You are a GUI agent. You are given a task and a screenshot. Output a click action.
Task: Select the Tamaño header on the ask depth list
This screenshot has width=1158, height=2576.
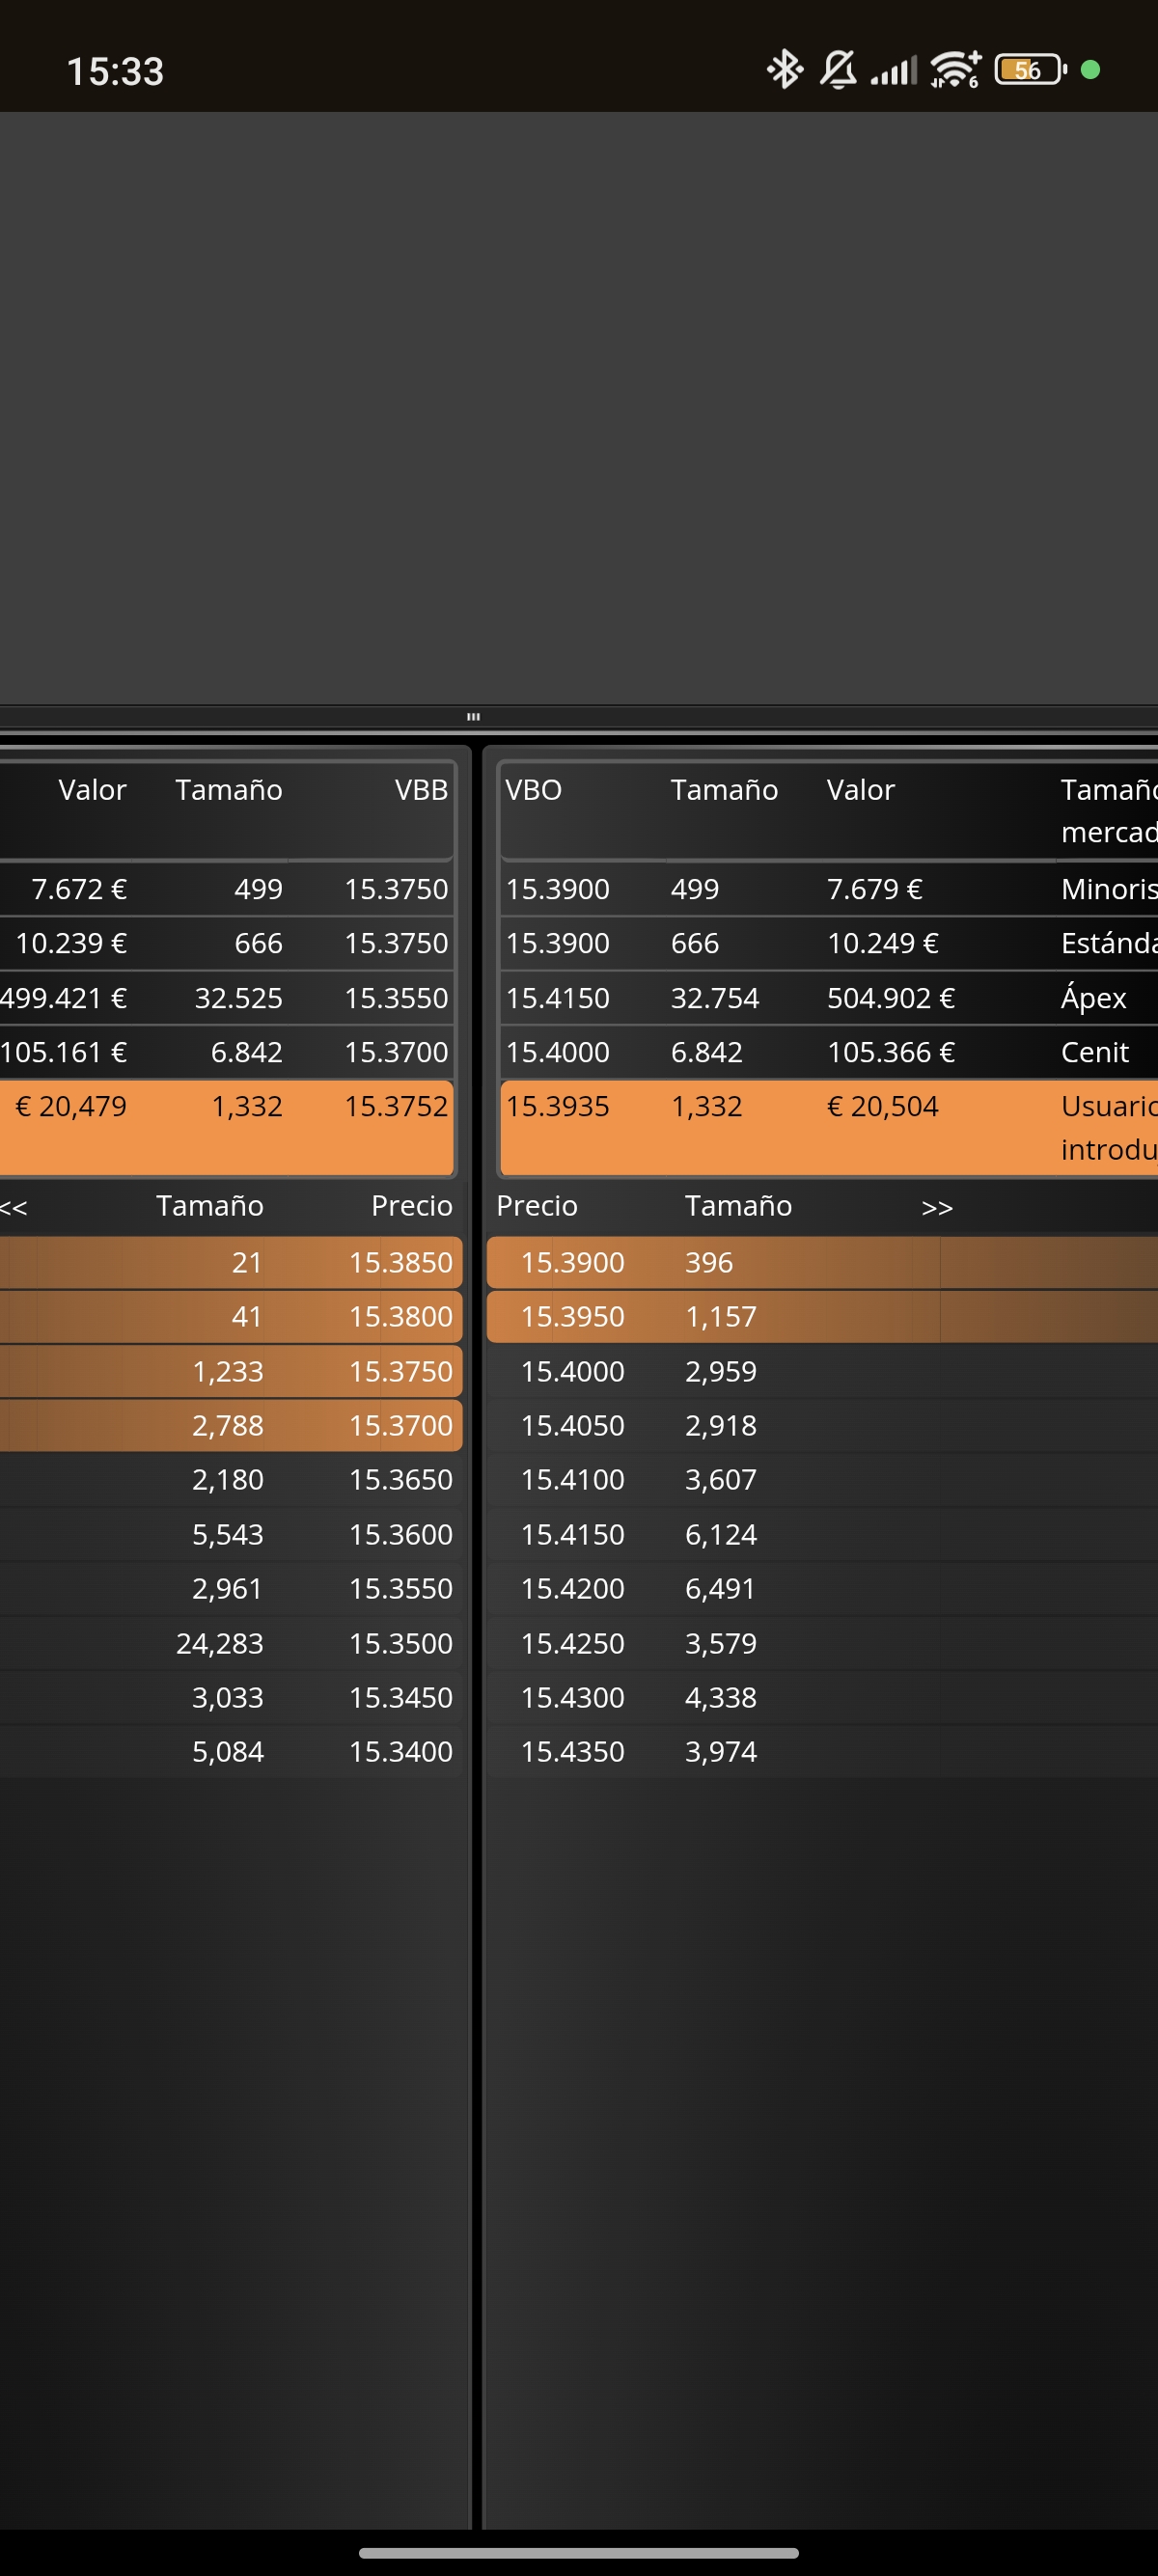point(738,1206)
